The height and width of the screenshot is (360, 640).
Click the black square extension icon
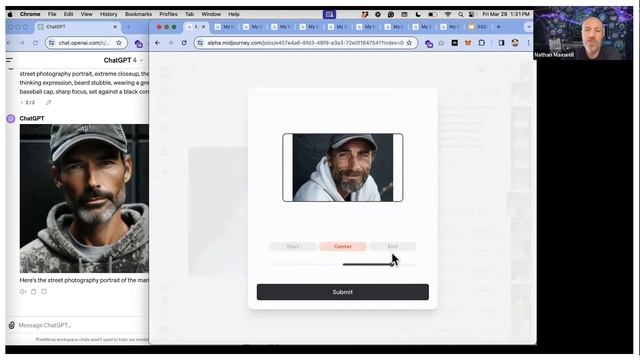(x=454, y=43)
